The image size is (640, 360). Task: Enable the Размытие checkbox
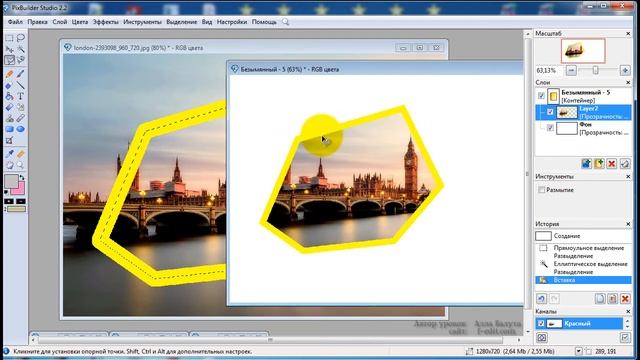click(x=541, y=190)
